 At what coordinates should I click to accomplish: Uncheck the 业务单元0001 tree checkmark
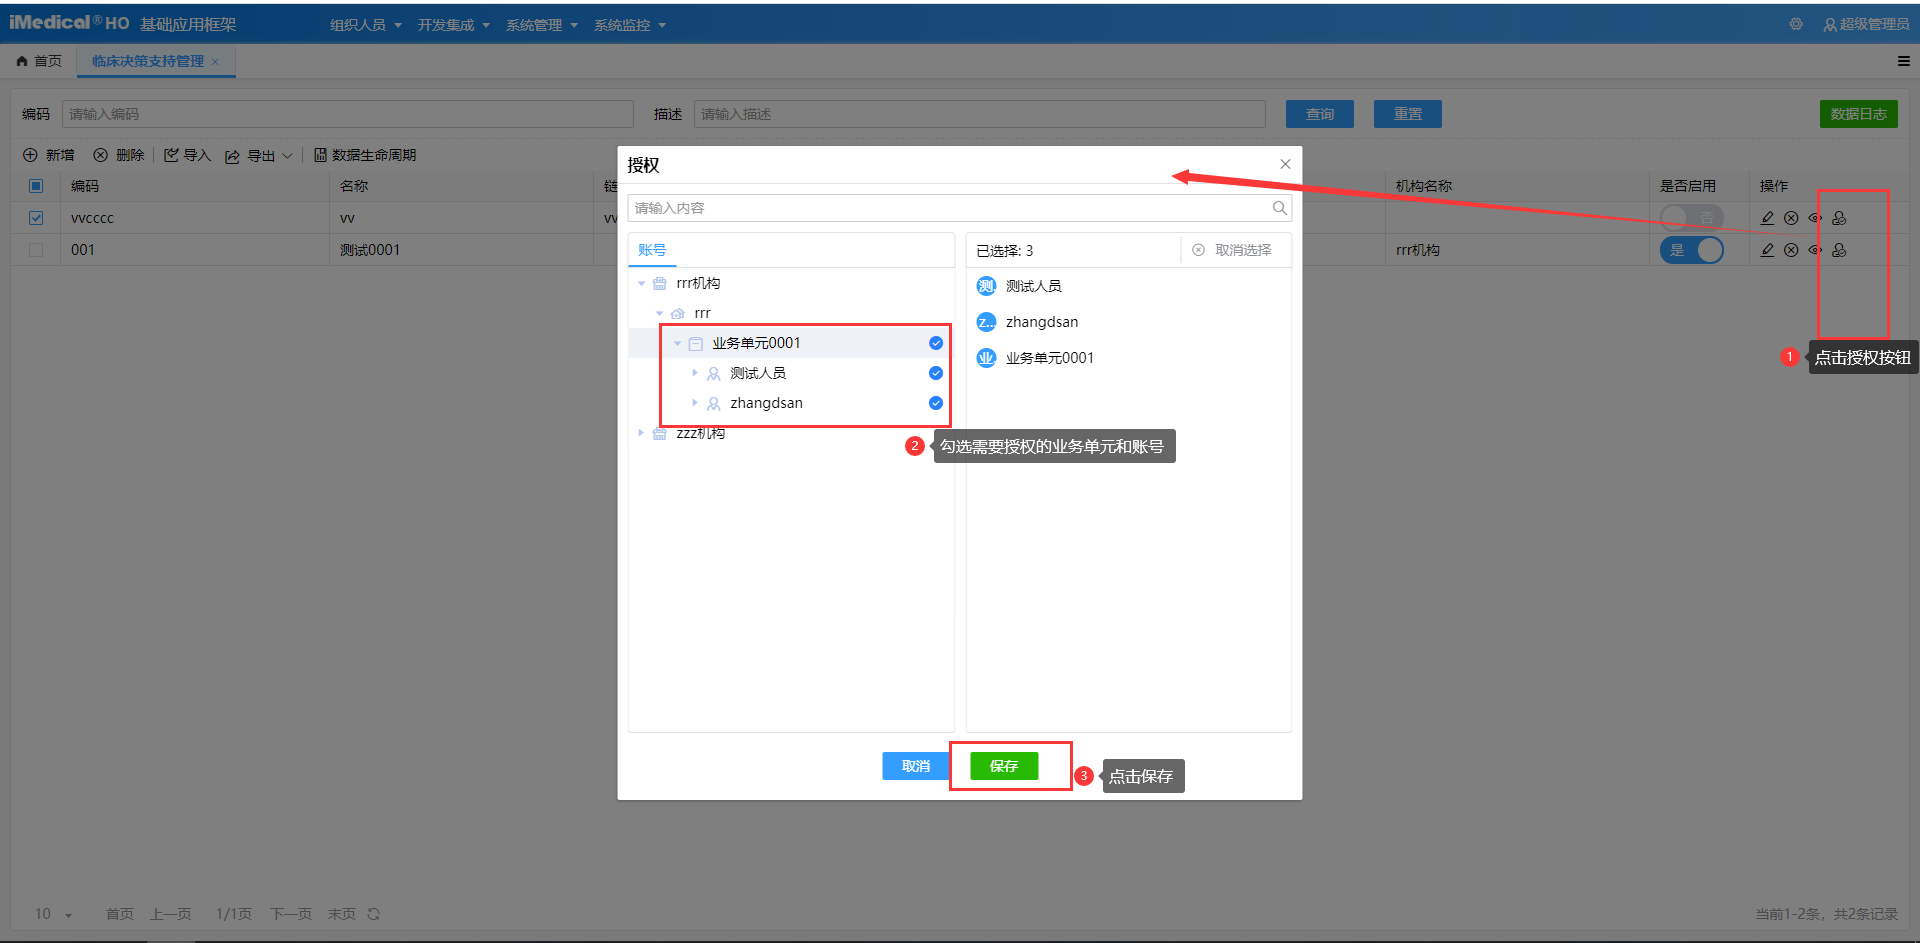point(936,343)
